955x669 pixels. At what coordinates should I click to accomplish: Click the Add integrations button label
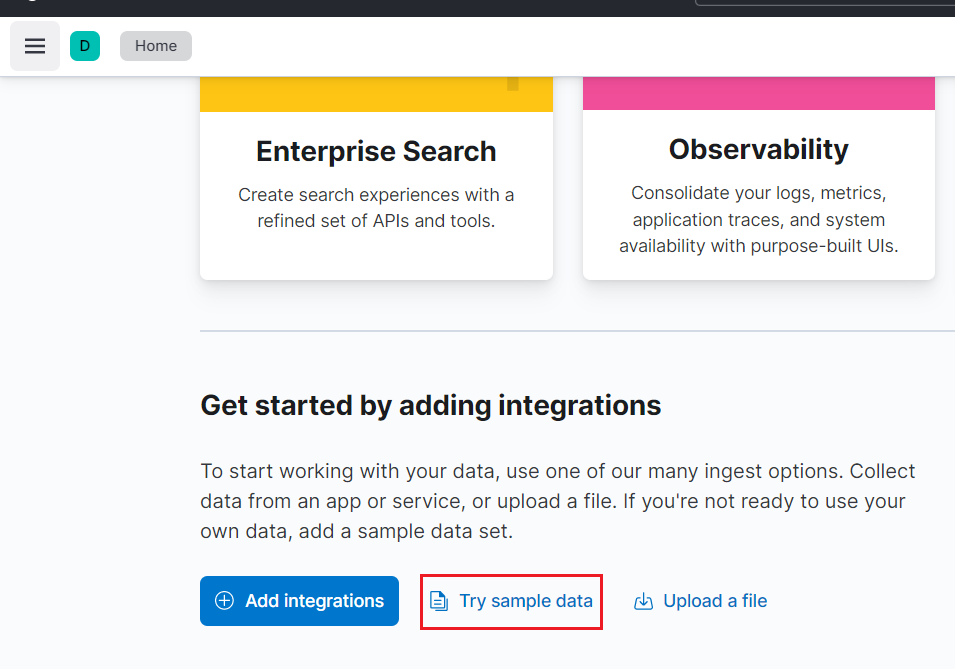pyautogui.click(x=314, y=601)
